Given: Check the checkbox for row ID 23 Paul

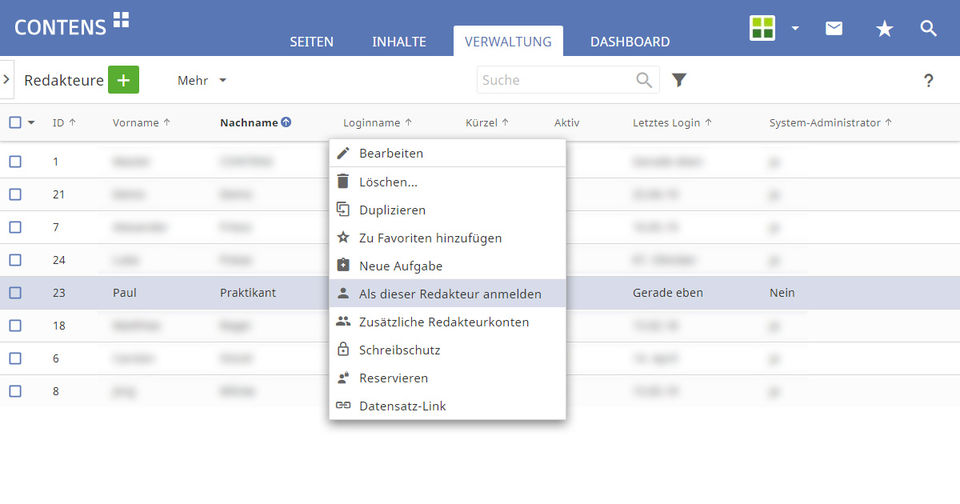Looking at the screenshot, I should click(15, 293).
